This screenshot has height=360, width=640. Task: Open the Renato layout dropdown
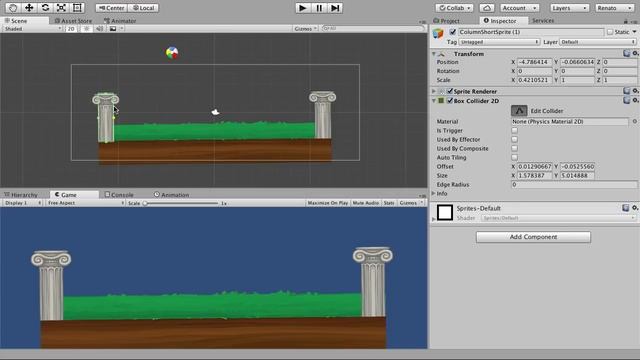coord(614,8)
